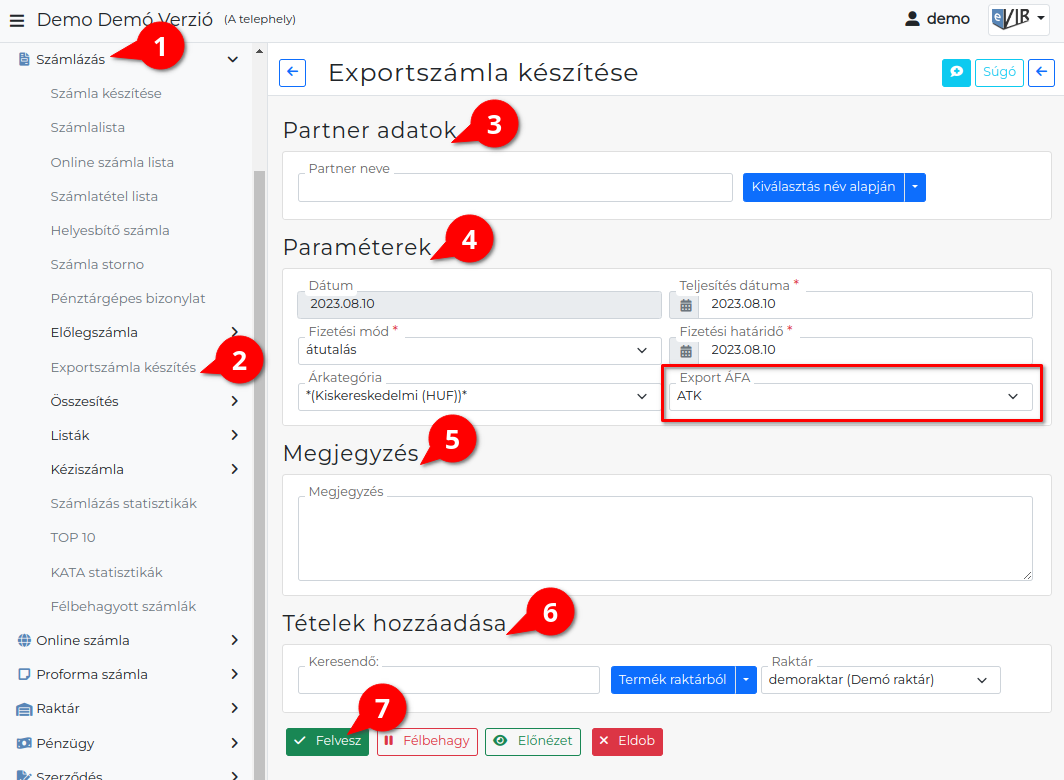
Task: Click into the Megjegyzés text area
Action: (665, 538)
